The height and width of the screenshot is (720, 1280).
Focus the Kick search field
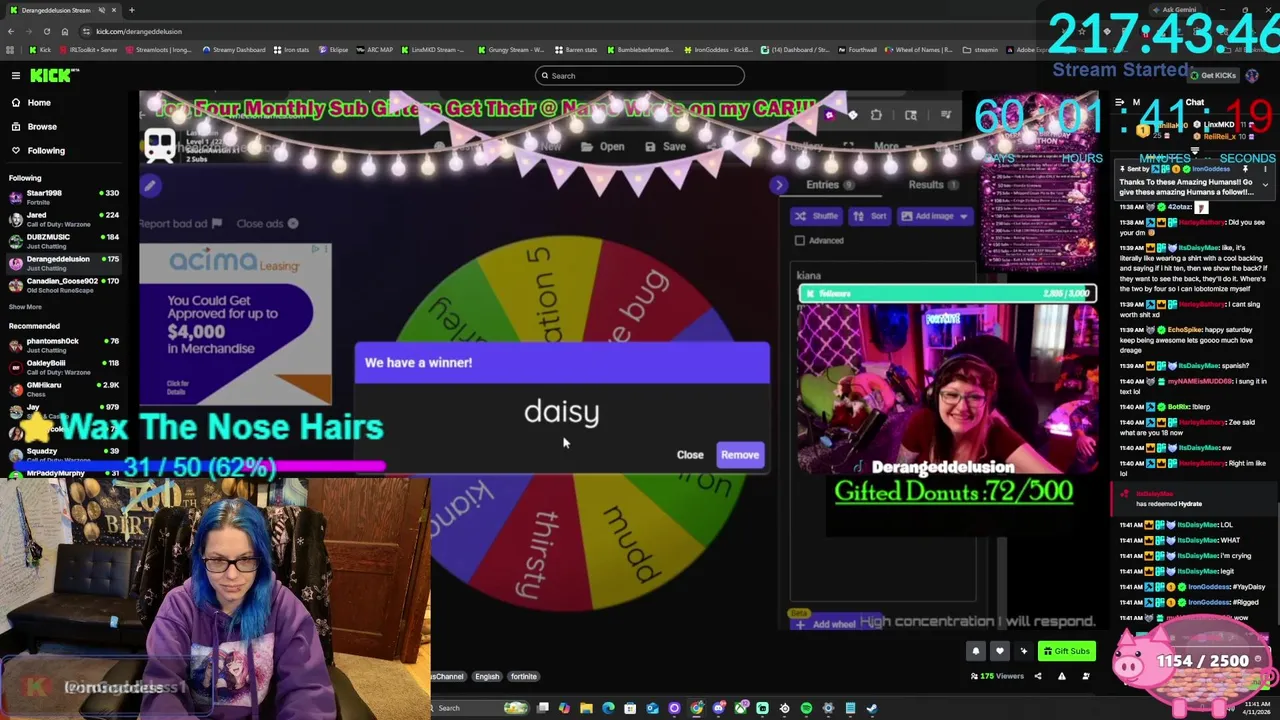(x=640, y=76)
